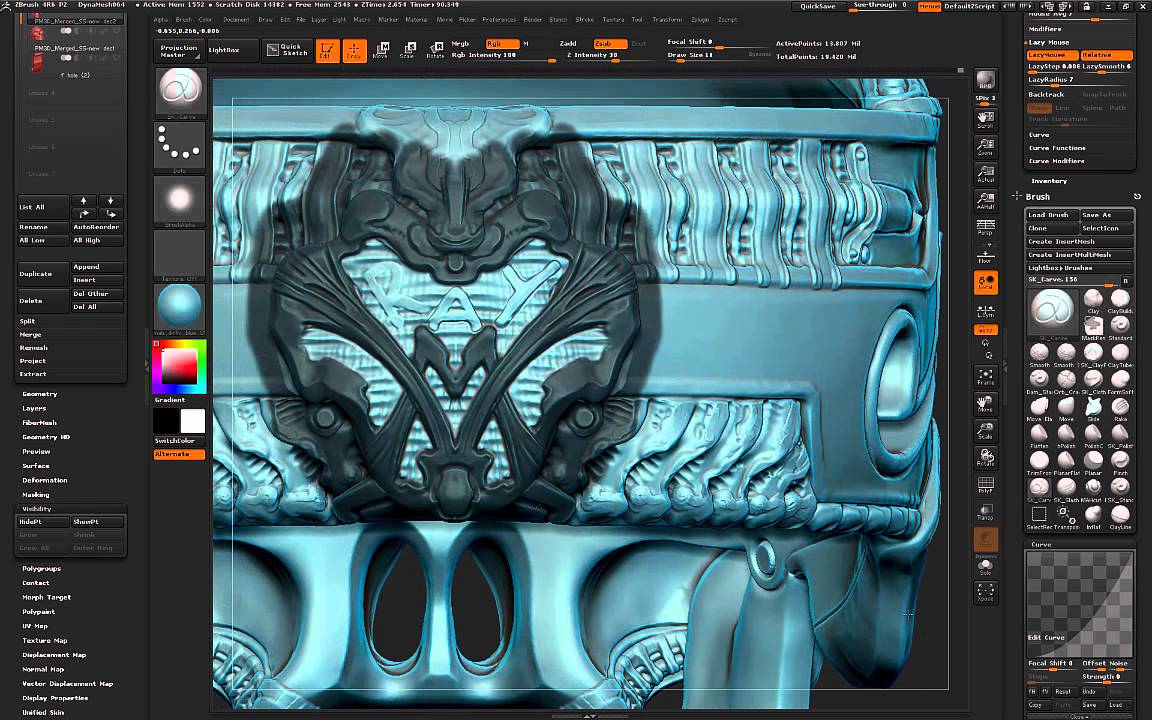Click the Xpose icon
The height and width of the screenshot is (720, 1152).
tap(985, 592)
